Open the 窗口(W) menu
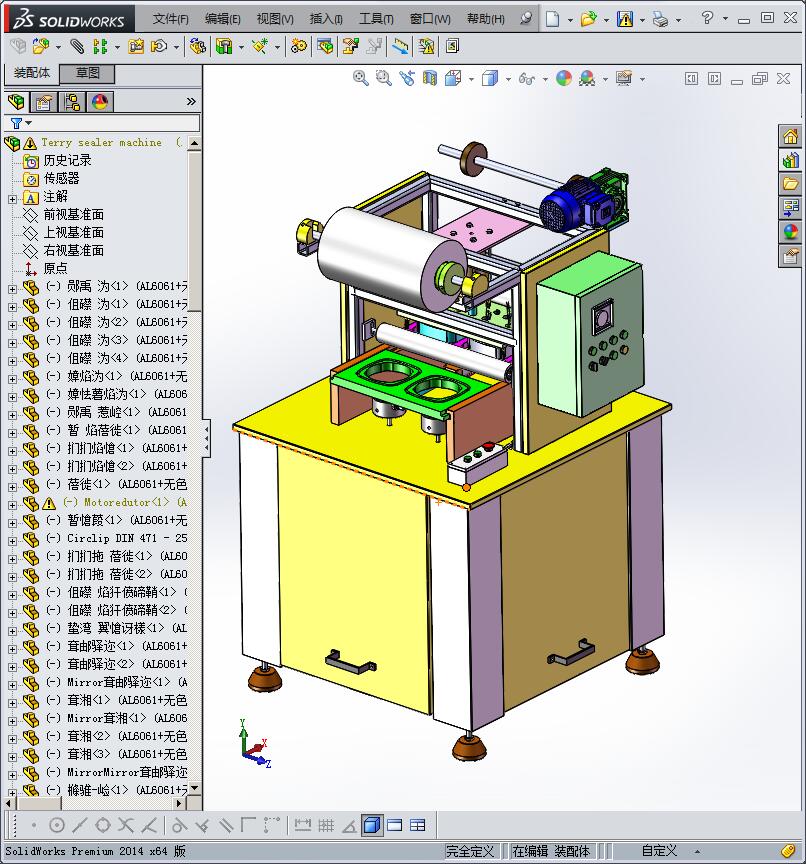The width and height of the screenshot is (806, 864). tap(430, 19)
